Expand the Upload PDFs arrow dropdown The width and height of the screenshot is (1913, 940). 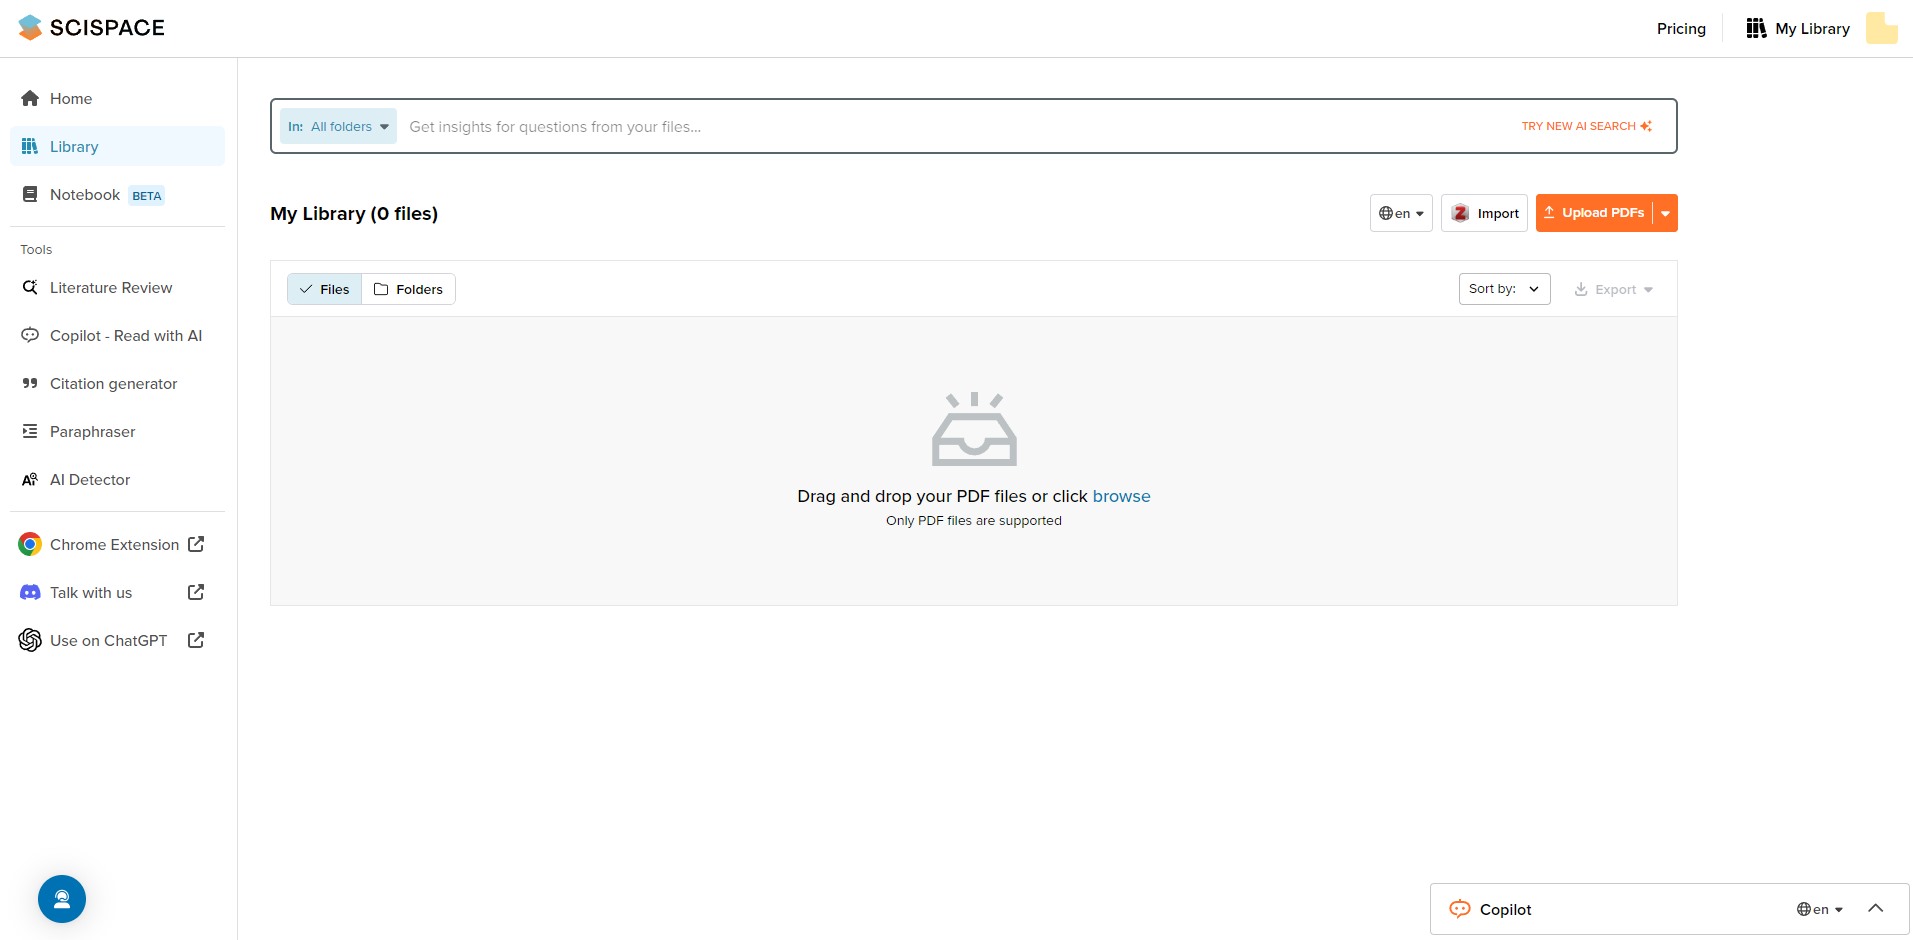(x=1665, y=213)
